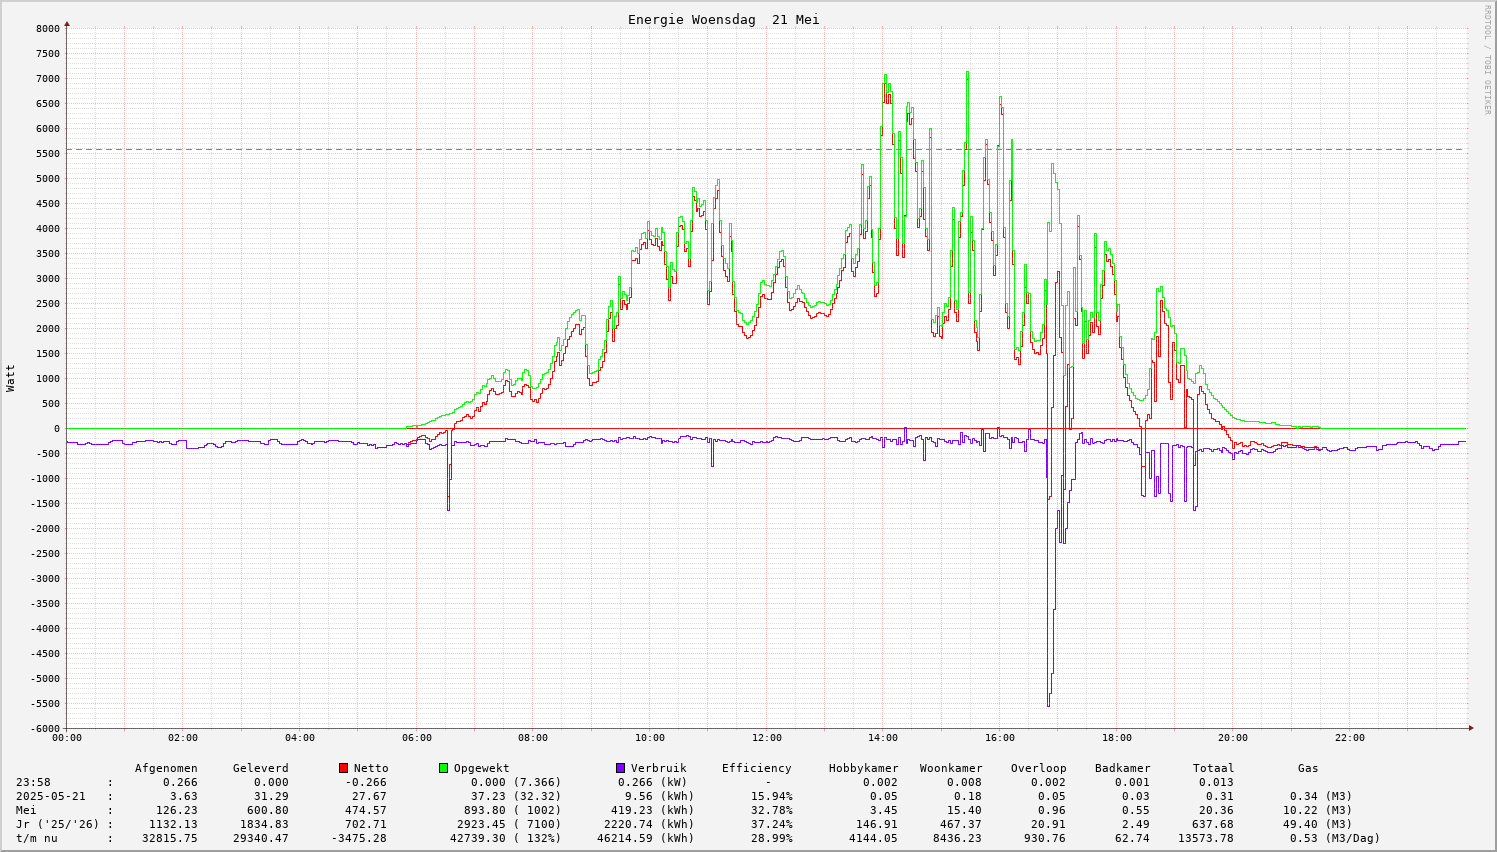The height and width of the screenshot is (852, 1497).
Task: Click the green Opgewekt legend swatch
Action: tap(444, 768)
